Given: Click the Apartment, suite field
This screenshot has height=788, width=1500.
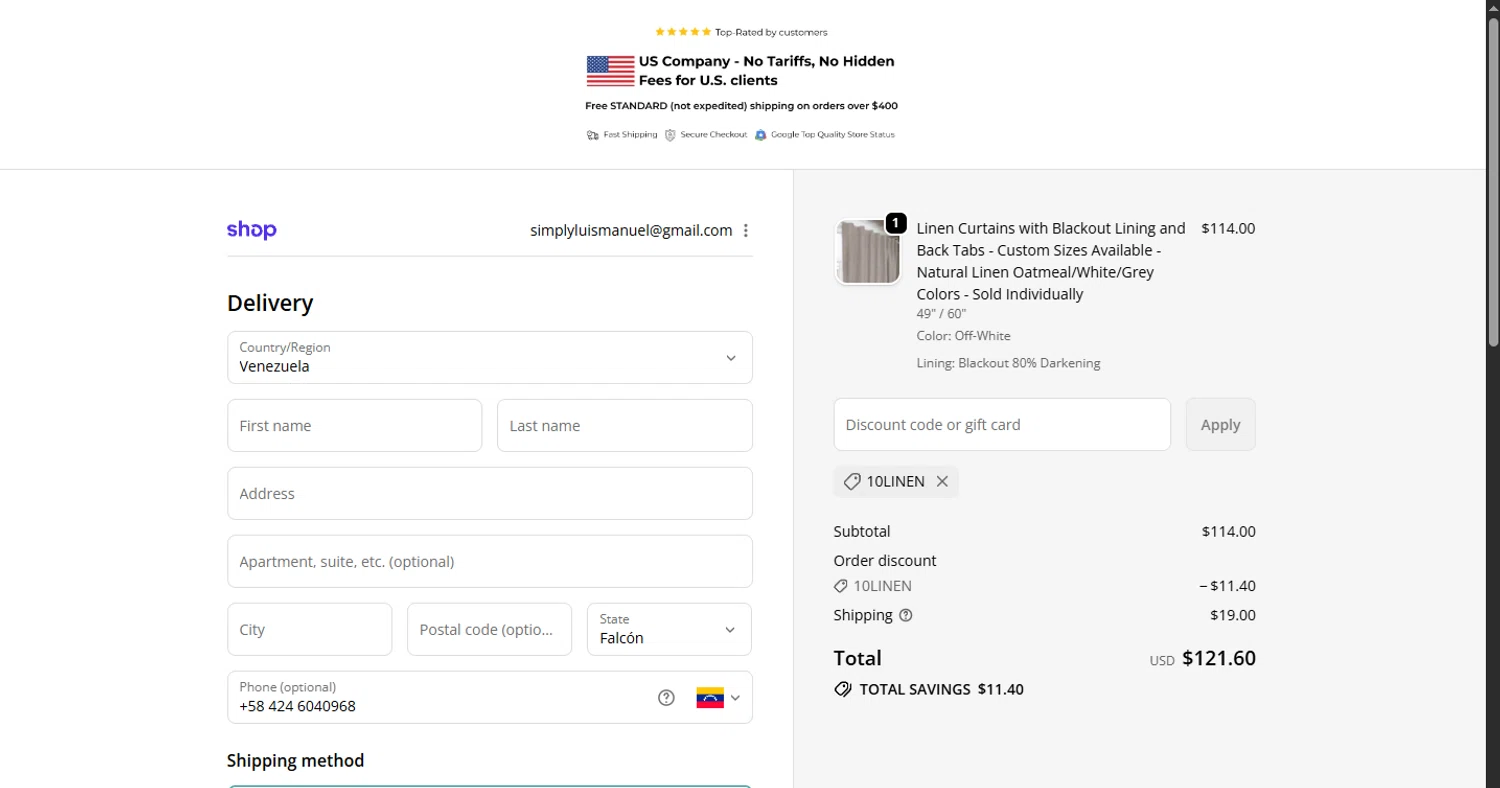Looking at the screenshot, I should point(490,561).
